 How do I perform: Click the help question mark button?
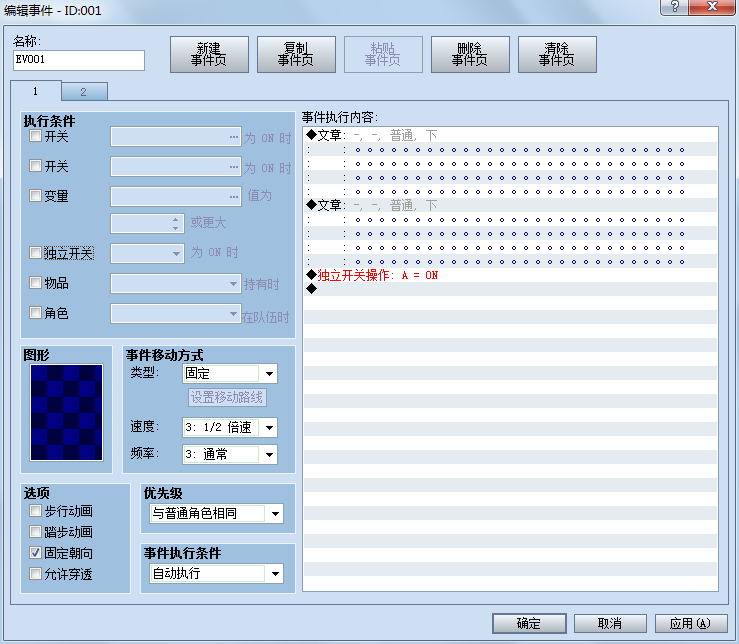[674, 7]
